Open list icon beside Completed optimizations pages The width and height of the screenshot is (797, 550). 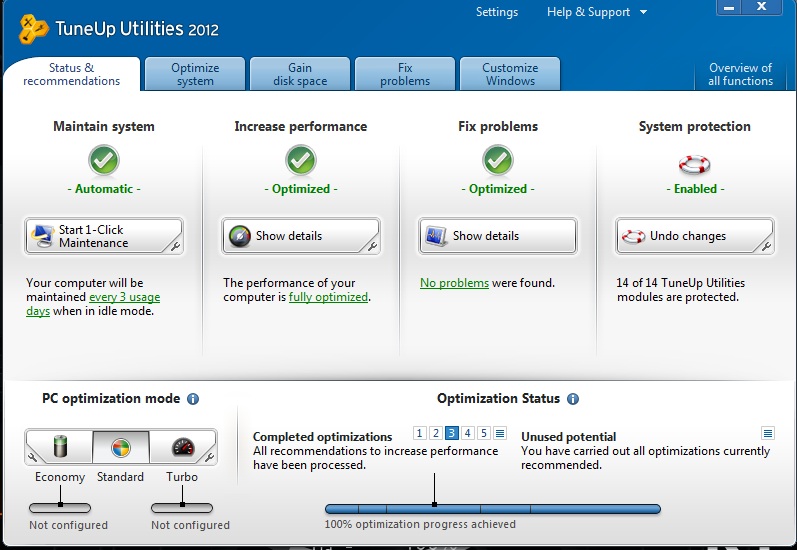(500, 433)
